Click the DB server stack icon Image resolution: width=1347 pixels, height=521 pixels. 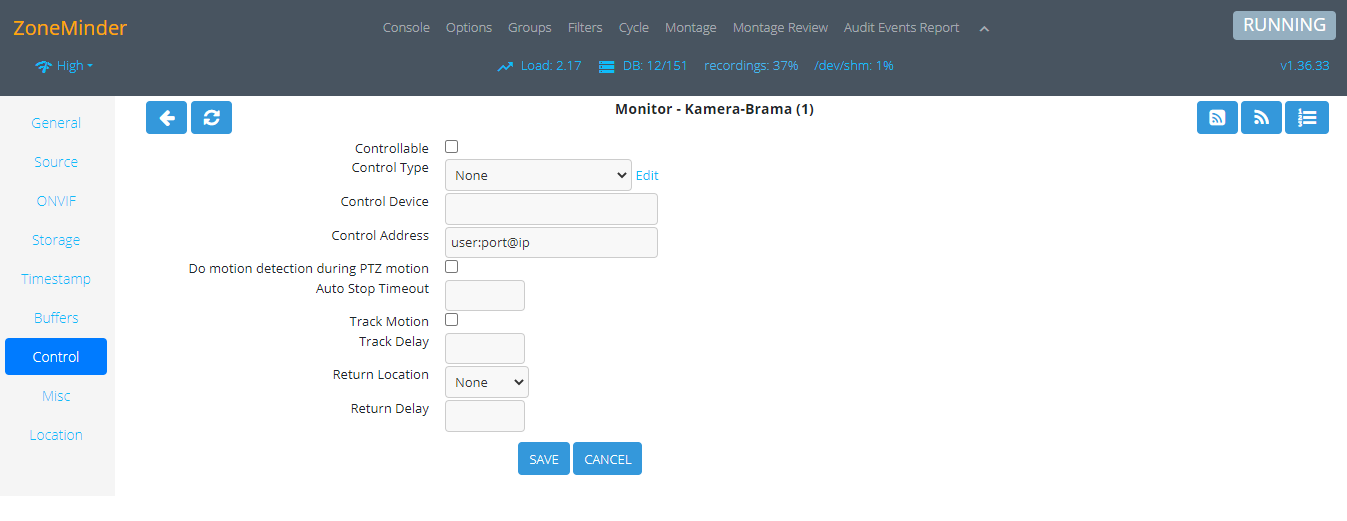(x=606, y=66)
